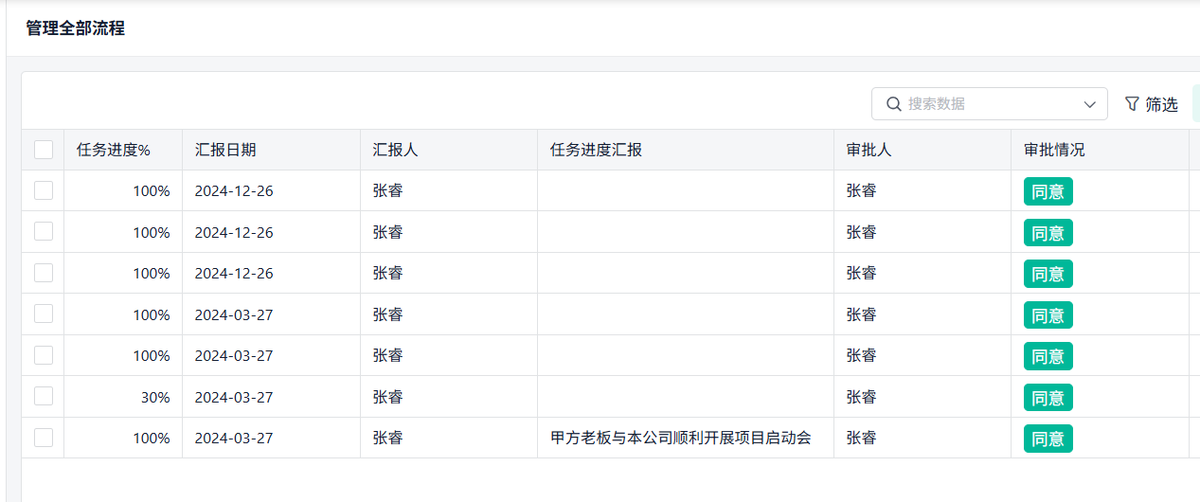The image size is (1200, 502).
Task: Select the 任务进度汇报 column header
Action: pyautogui.click(x=596, y=150)
